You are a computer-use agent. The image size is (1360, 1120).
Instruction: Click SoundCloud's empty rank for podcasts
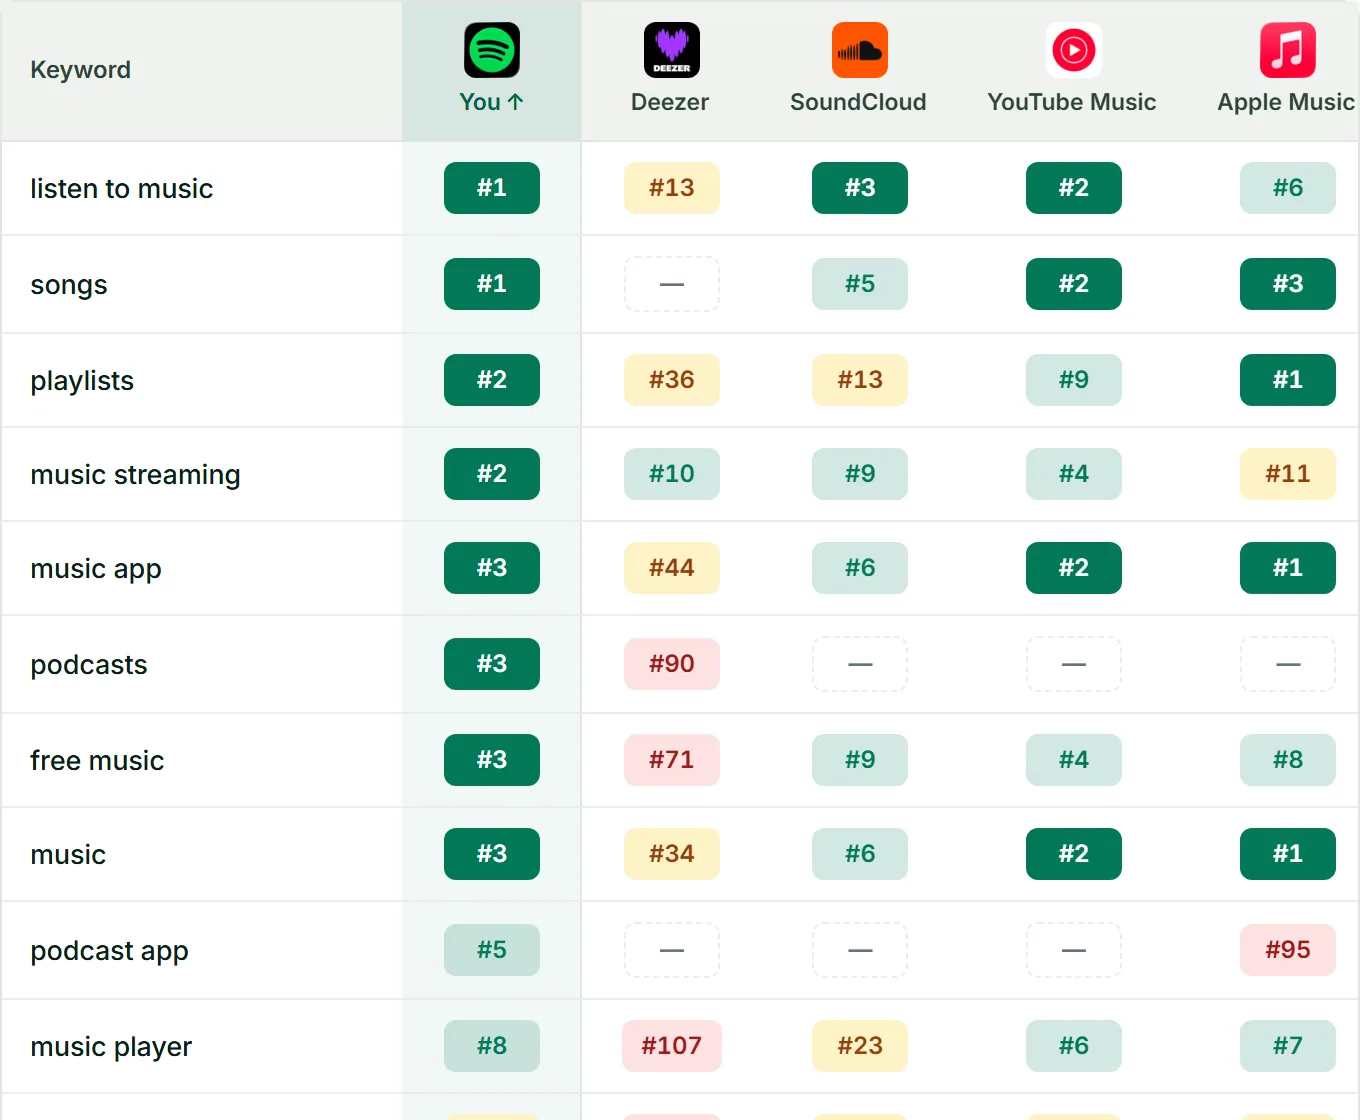point(860,664)
